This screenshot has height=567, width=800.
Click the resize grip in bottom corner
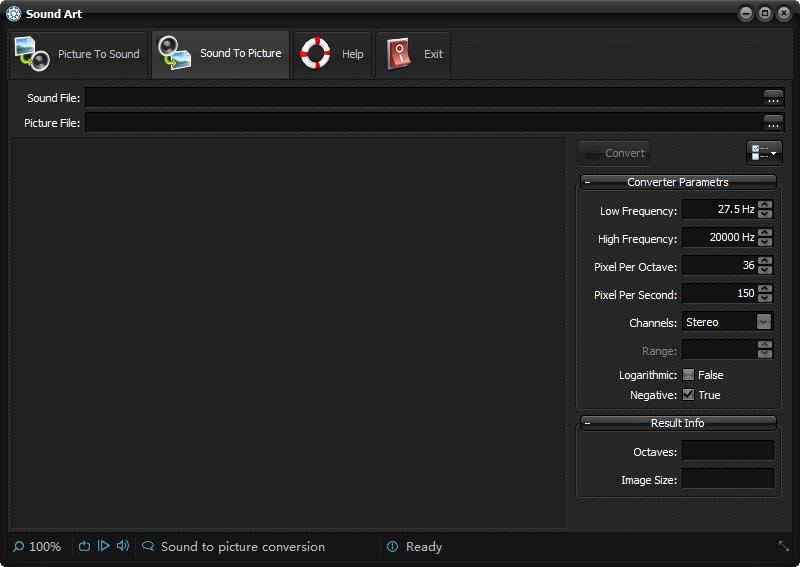(x=783, y=546)
